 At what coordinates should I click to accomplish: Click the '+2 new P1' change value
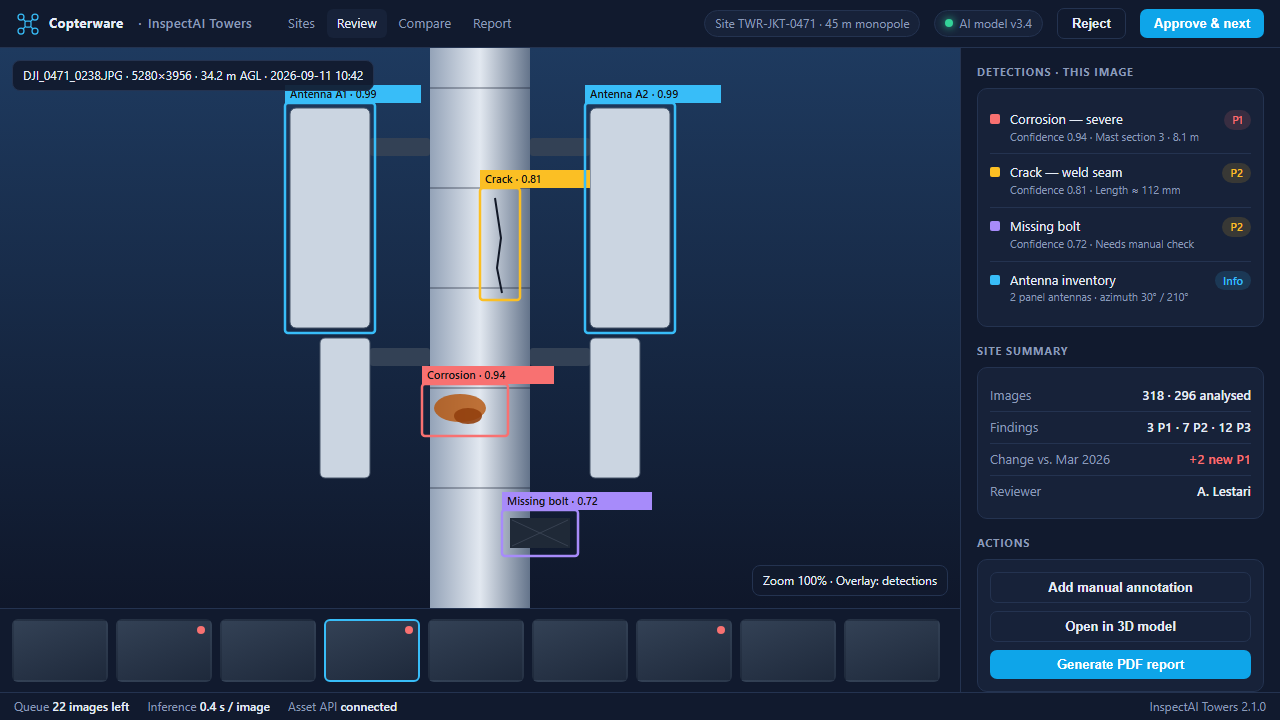coord(1220,460)
